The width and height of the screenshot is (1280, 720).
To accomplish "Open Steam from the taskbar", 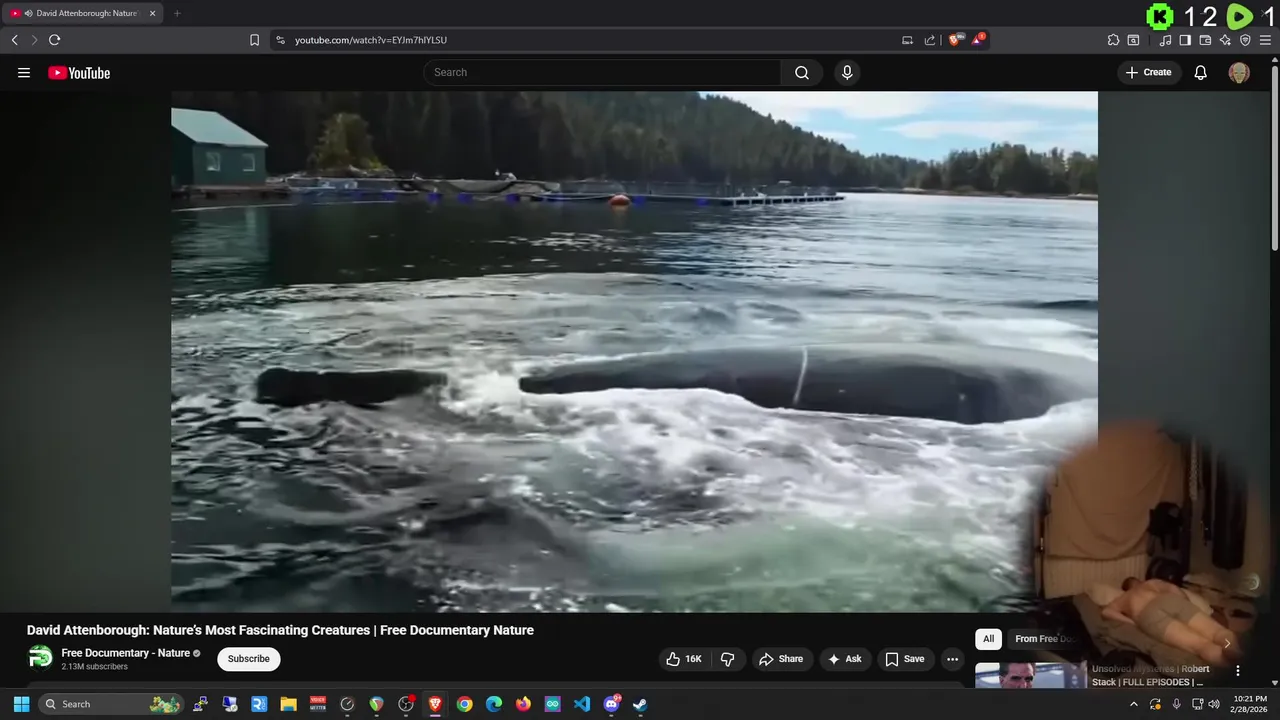I will 640,704.
